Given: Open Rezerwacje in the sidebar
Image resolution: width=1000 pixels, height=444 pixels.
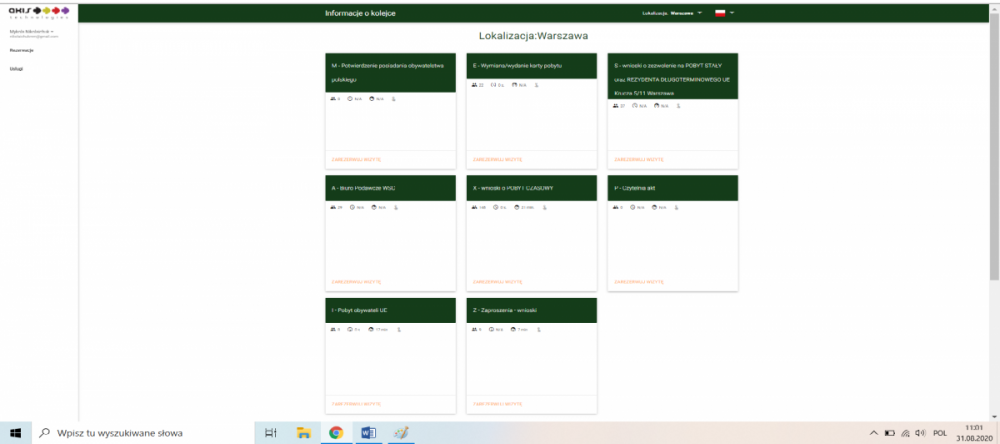Looking at the screenshot, I should click(21, 49).
